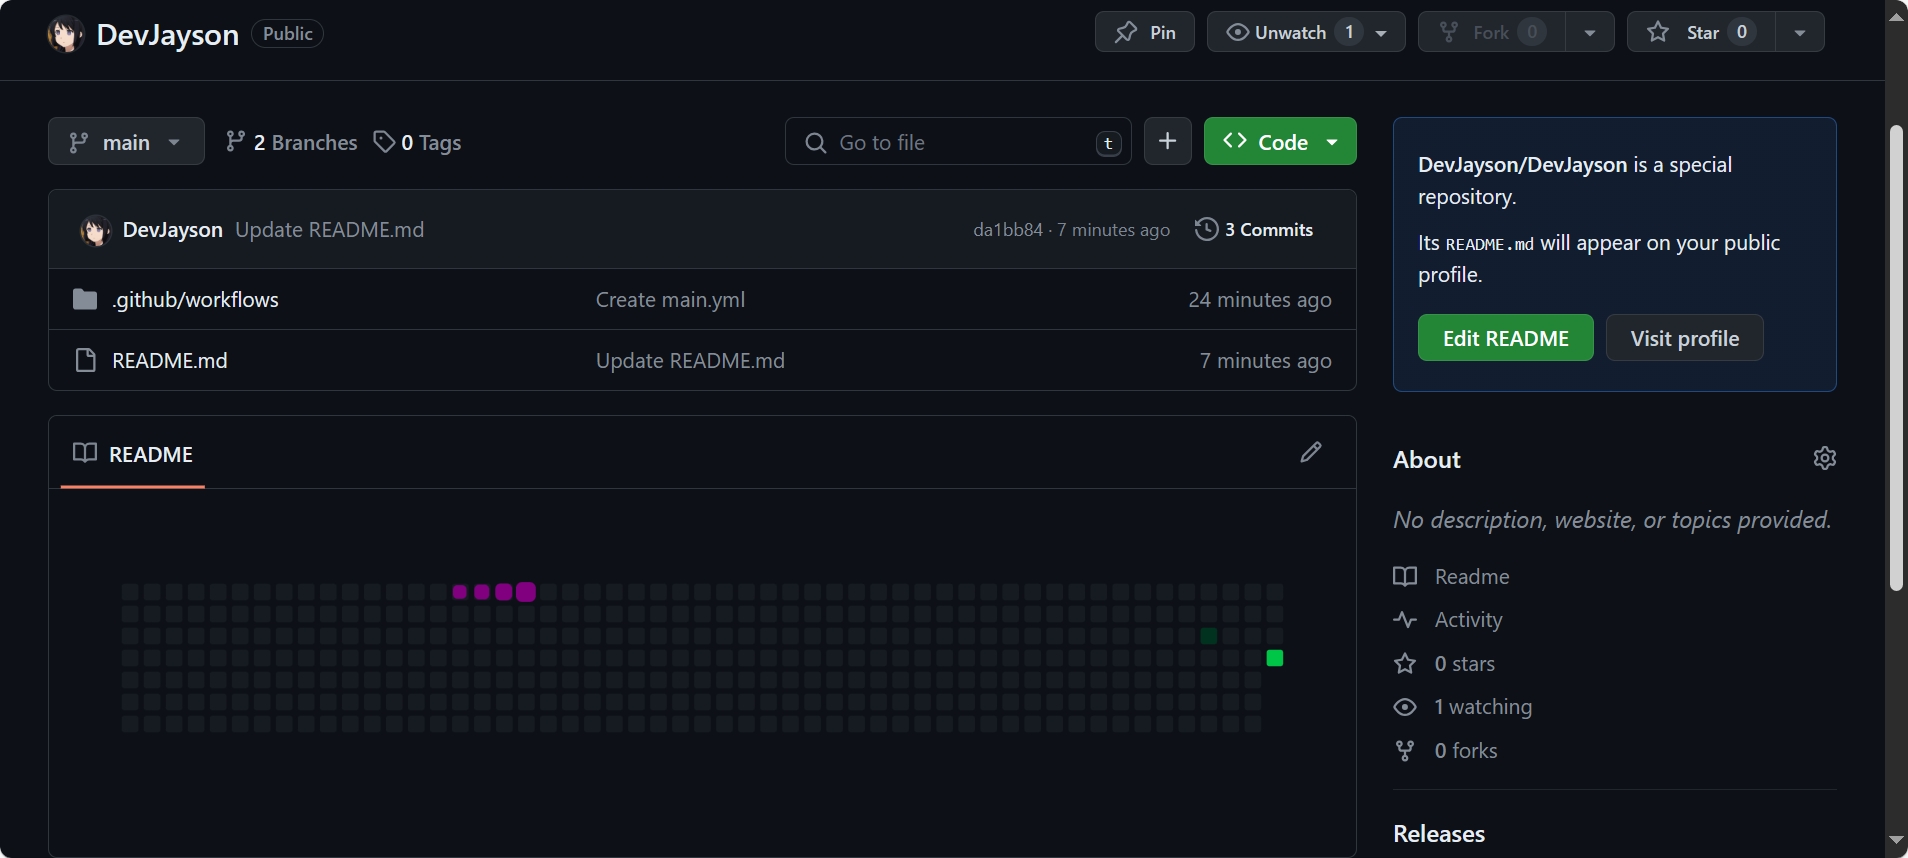Click the scrollbar up arrow

[x=1896, y=17]
